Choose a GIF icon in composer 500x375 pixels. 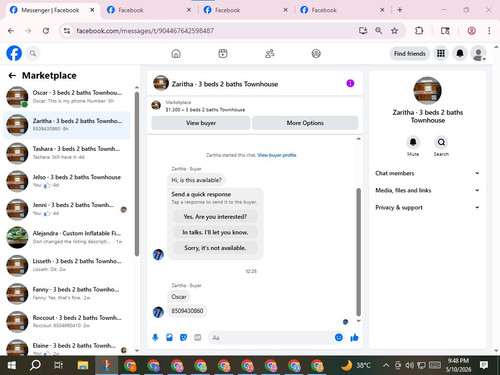coord(198,338)
